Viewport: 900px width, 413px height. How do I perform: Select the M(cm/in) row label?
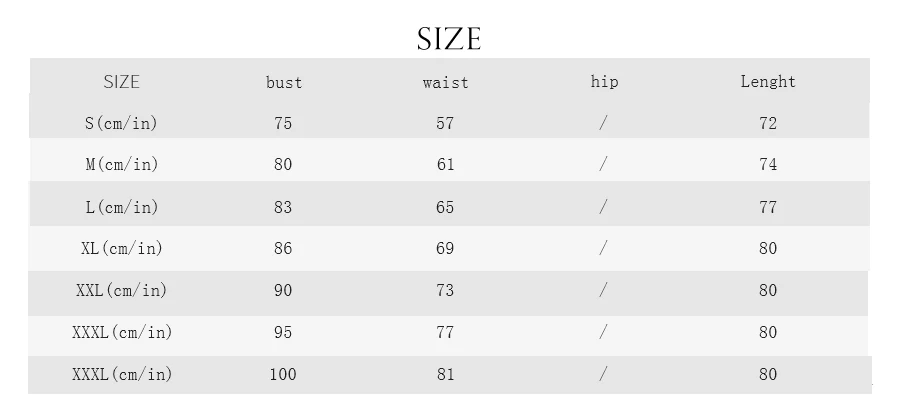(x=122, y=165)
